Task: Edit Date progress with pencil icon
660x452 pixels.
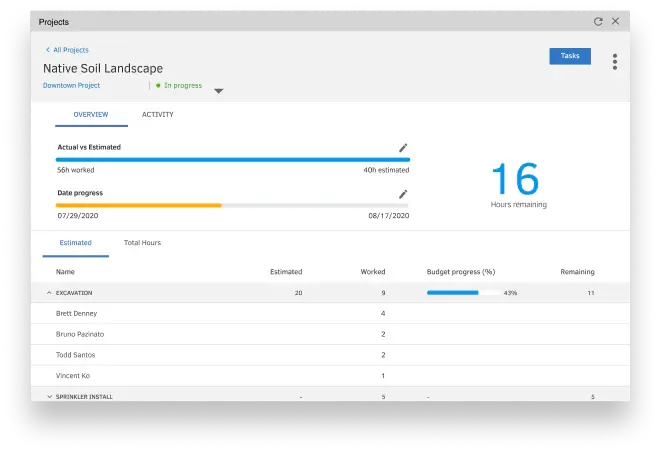Action: tap(403, 194)
